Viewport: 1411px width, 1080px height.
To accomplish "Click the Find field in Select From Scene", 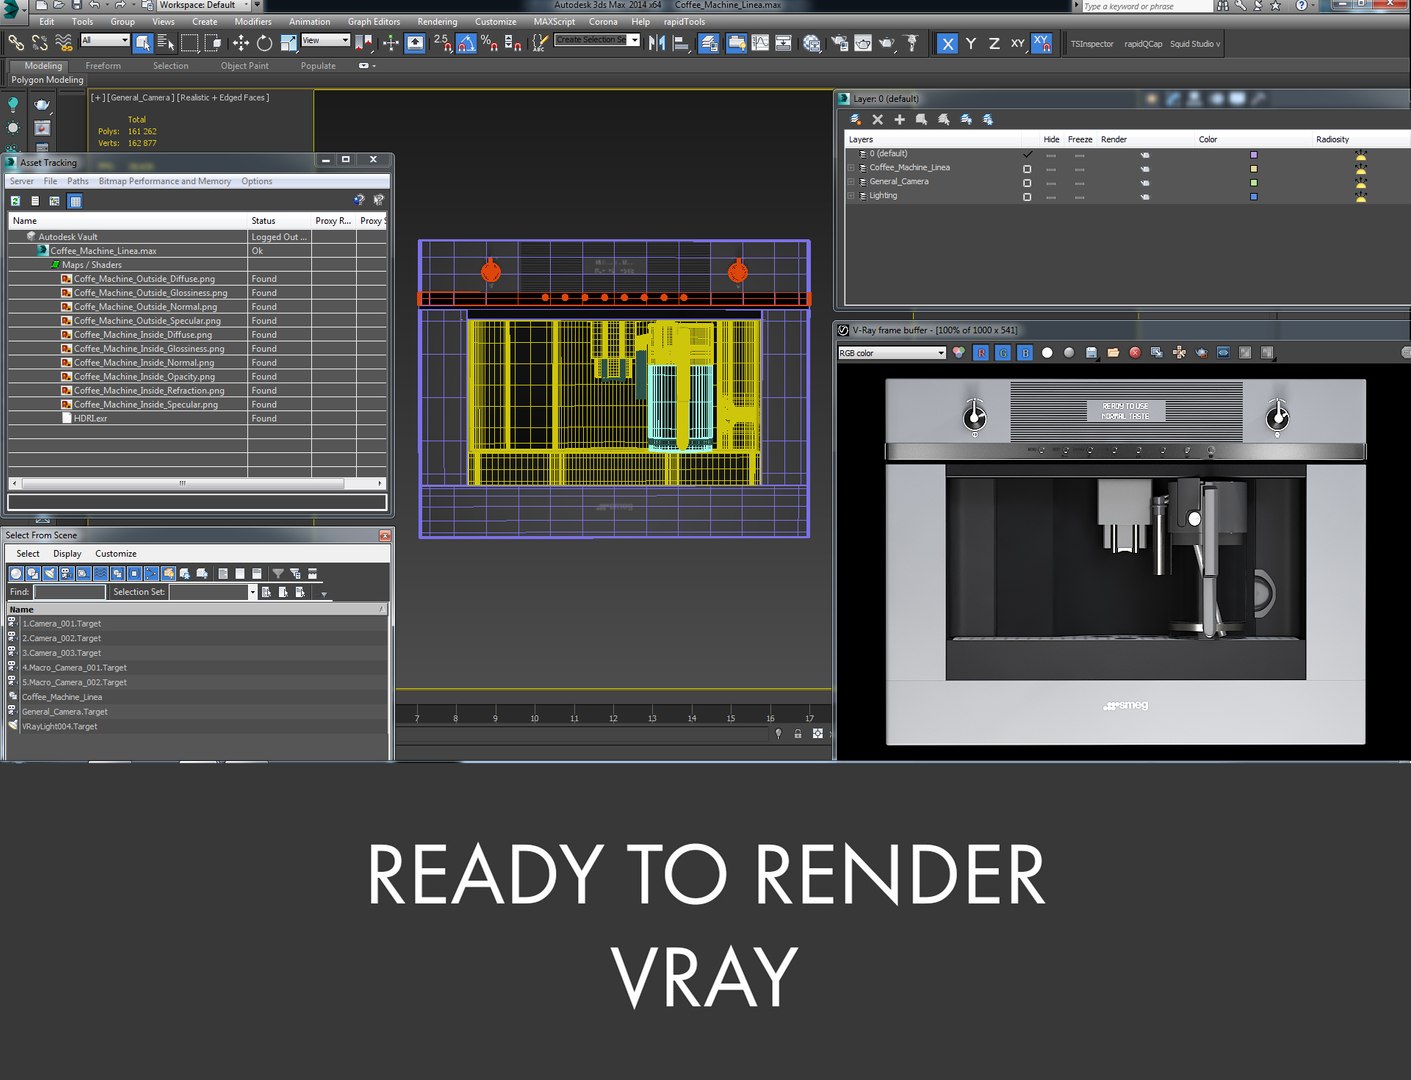I will (69, 592).
